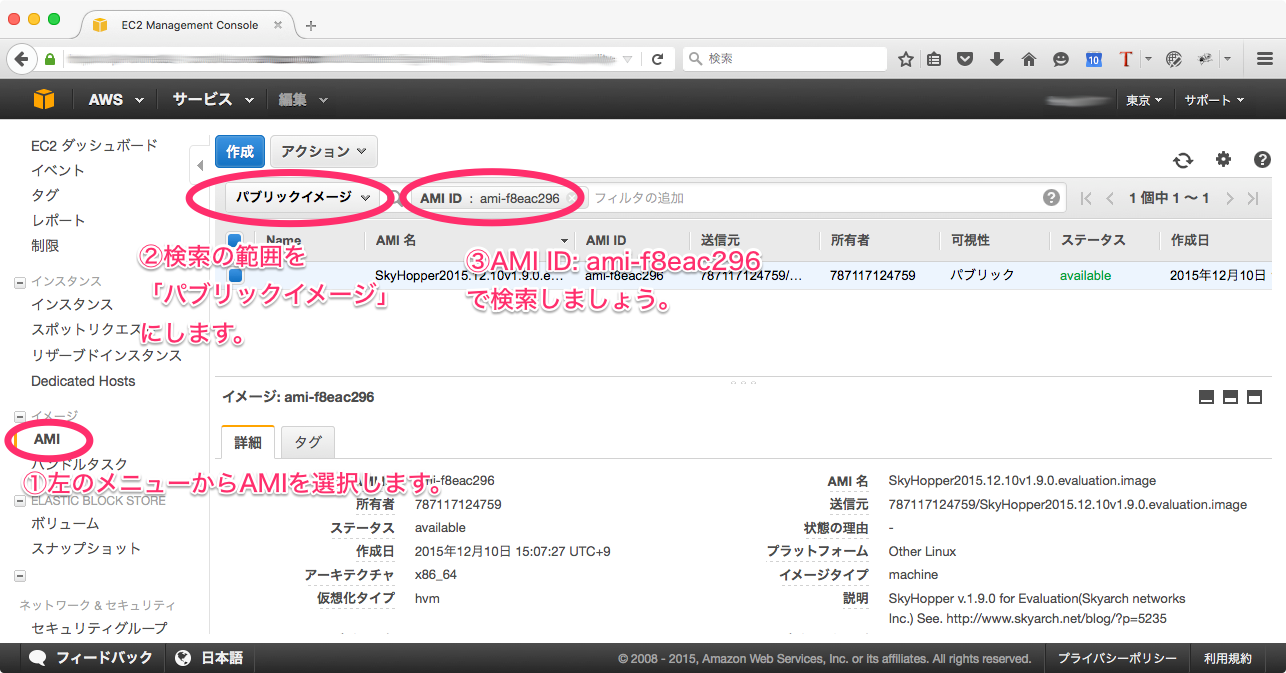Minimize the image details pane
This screenshot has width=1286, height=673.
pos(1207,397)
